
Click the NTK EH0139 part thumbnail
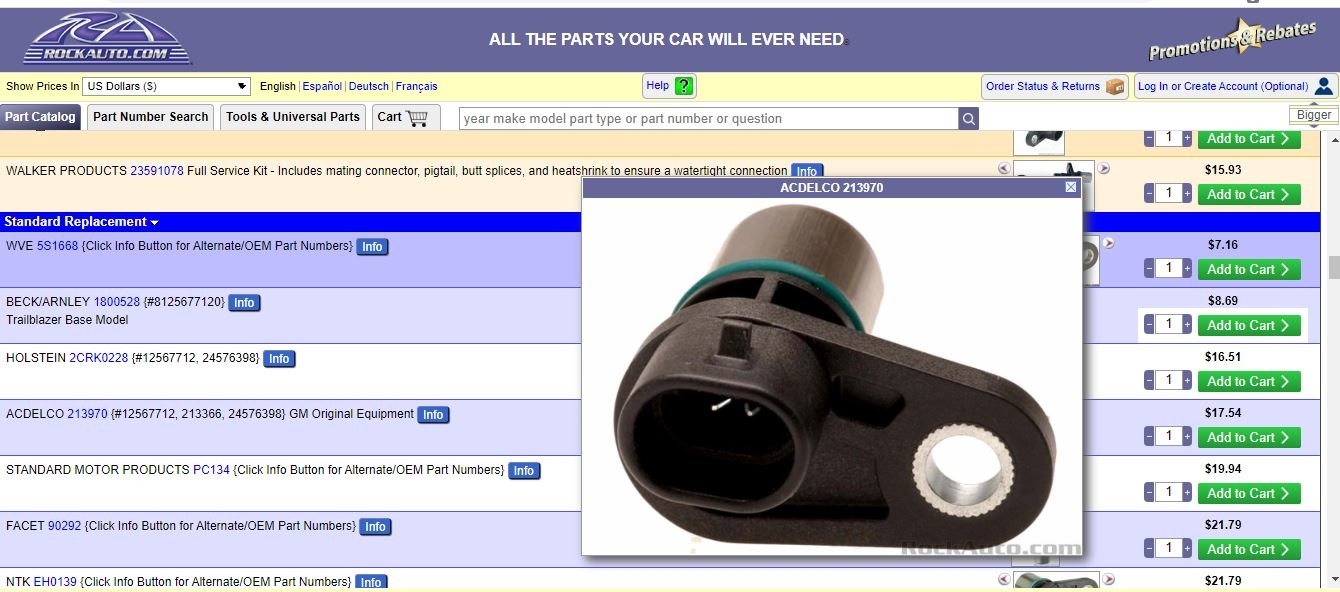click(x=1056, y=581)
